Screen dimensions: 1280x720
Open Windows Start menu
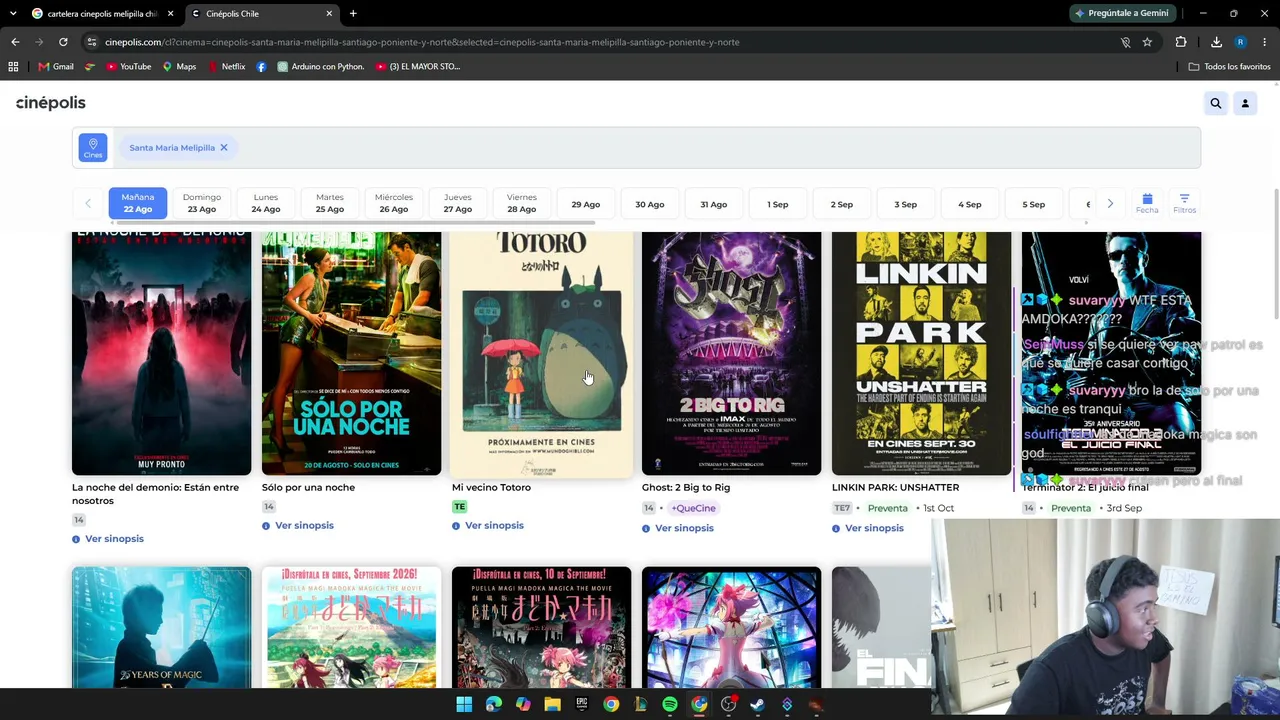point(464,705)
